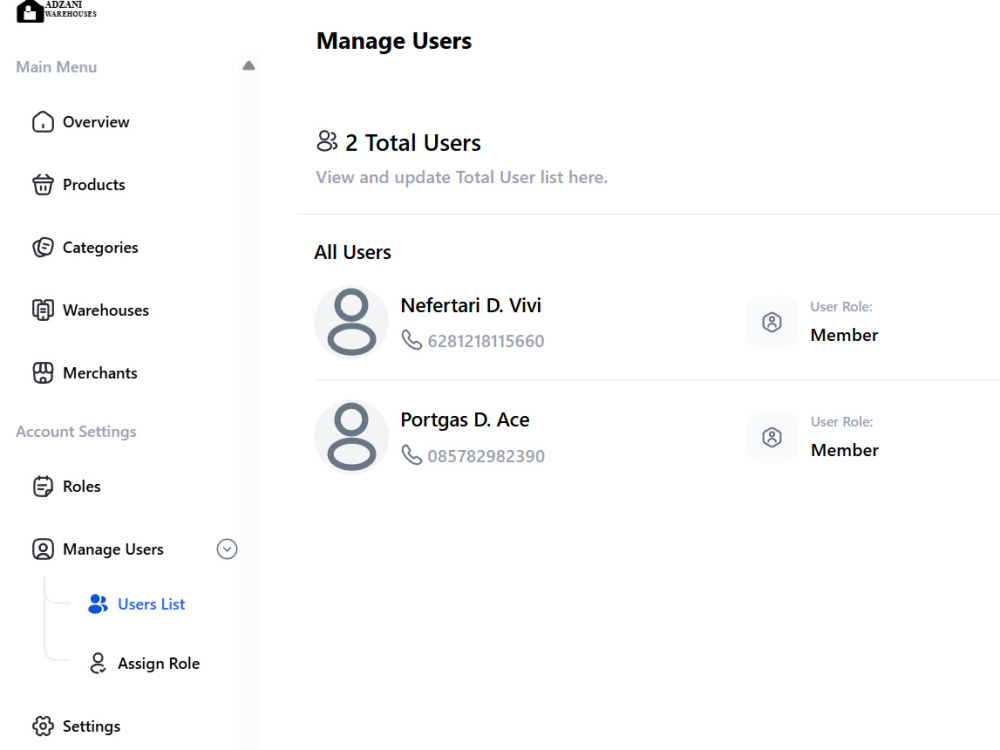Open the Assign Role submenu link
The height and width of the screenshot is (750, 1000).
[159, 663]
